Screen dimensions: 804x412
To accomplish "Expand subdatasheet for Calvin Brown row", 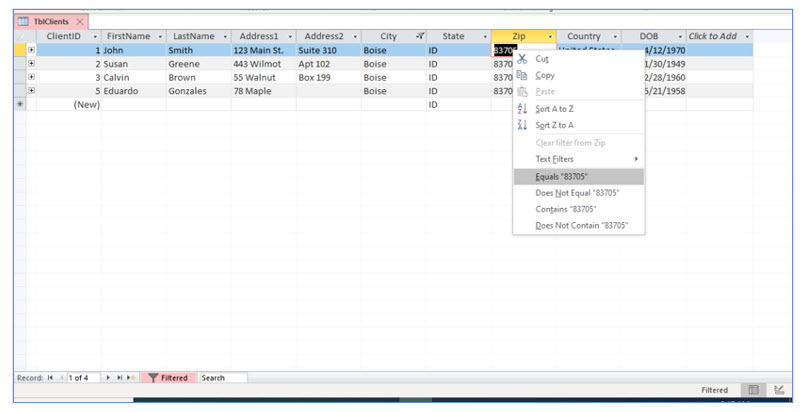I will point(31,77).
